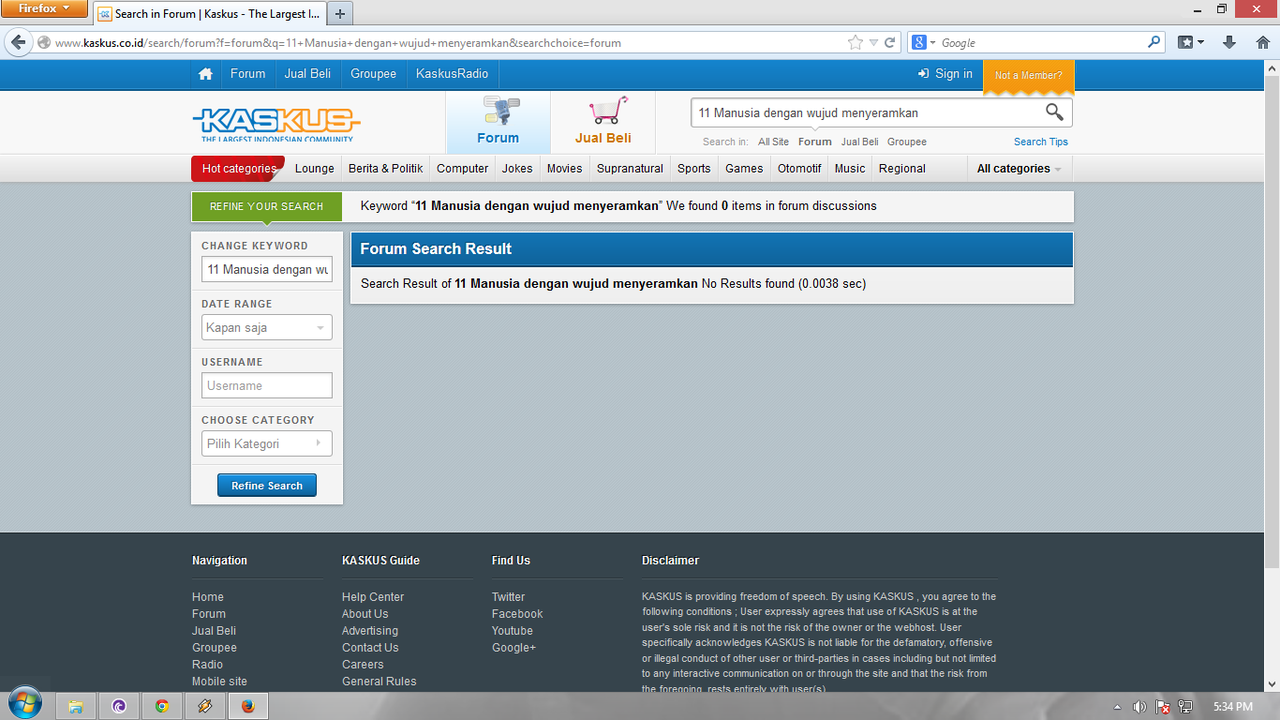Open Help Center footer link

[x=373, y=597]
